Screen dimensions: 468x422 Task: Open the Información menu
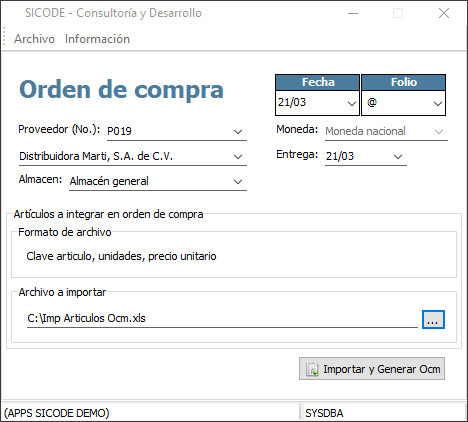pos(97,39)
